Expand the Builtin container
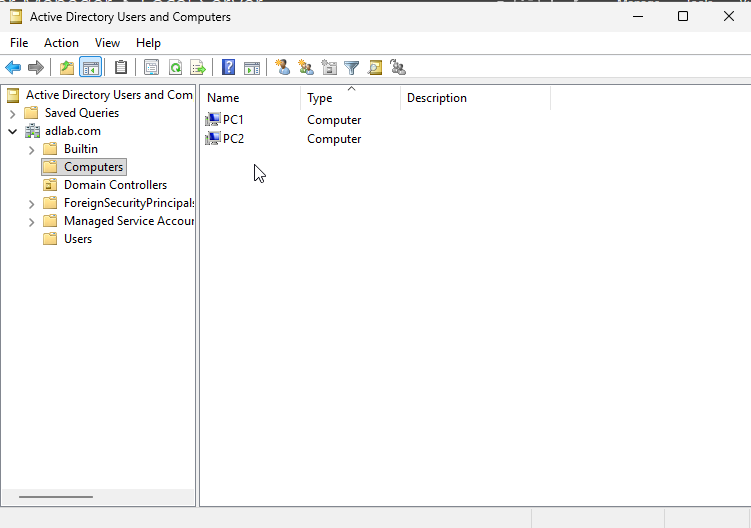 pyautogui.click(x=32, y=150)
